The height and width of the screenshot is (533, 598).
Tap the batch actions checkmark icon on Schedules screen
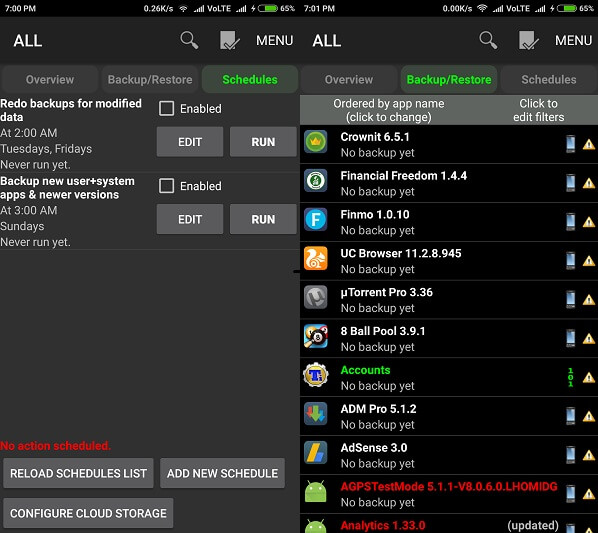point(229,40)
